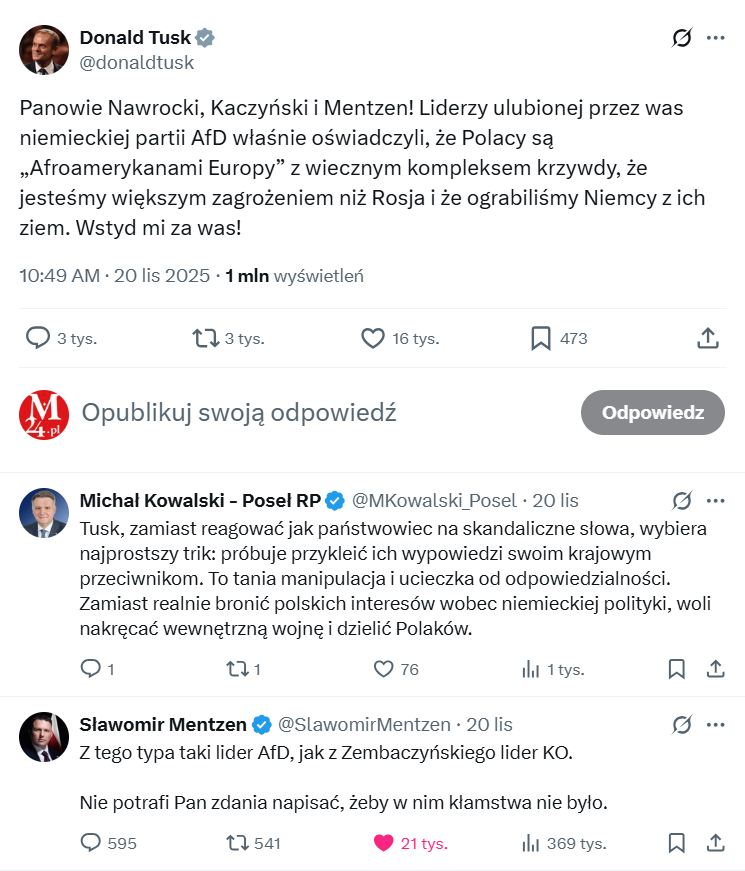Like Michał Kowalski's reply
745x871 pixels.
pyautogui.click(x=383, y=669)
